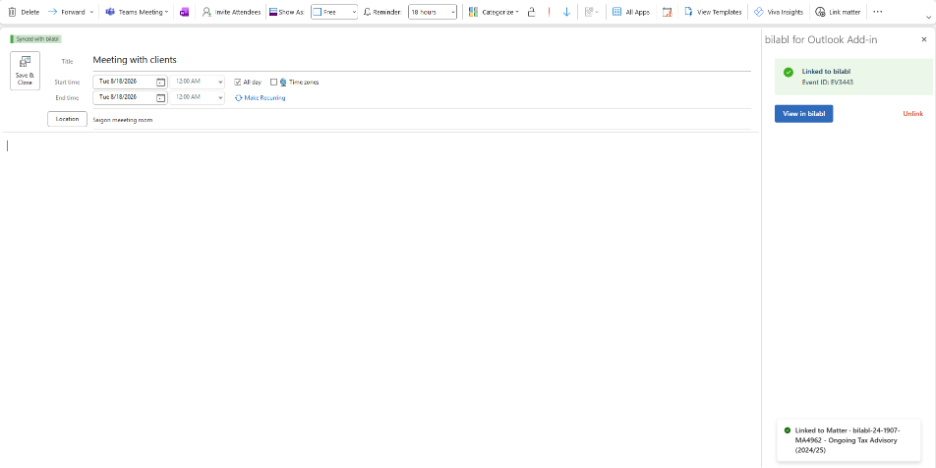The height and width of the screenshot is (468, 936).
Task: Click the Unlink link
Action: (x=913, y=114)
